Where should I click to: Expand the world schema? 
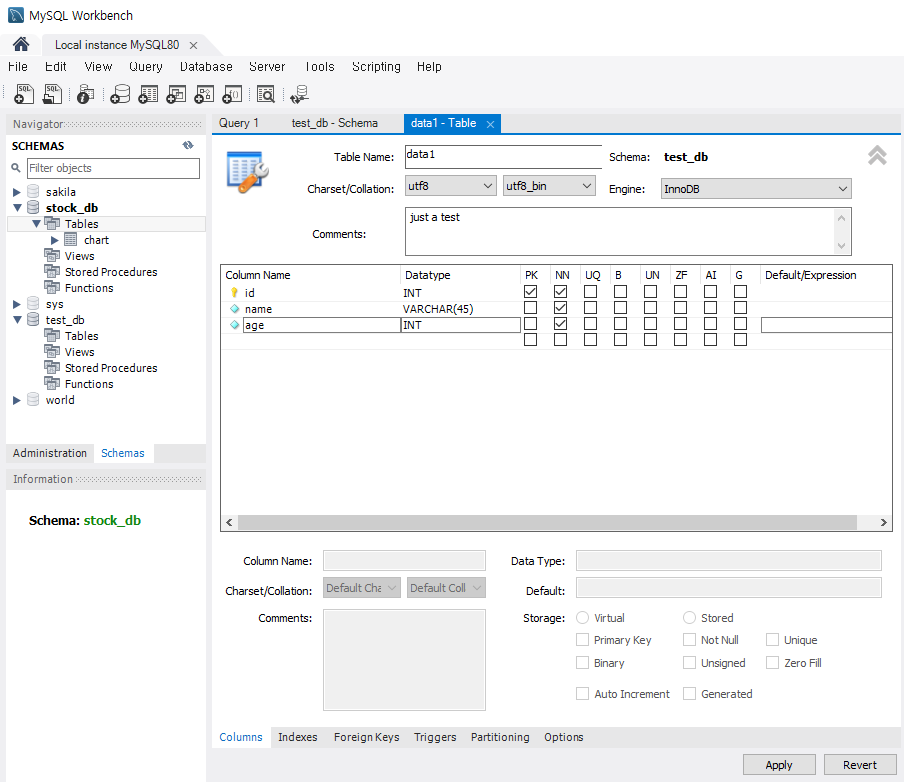click(17, 400)
